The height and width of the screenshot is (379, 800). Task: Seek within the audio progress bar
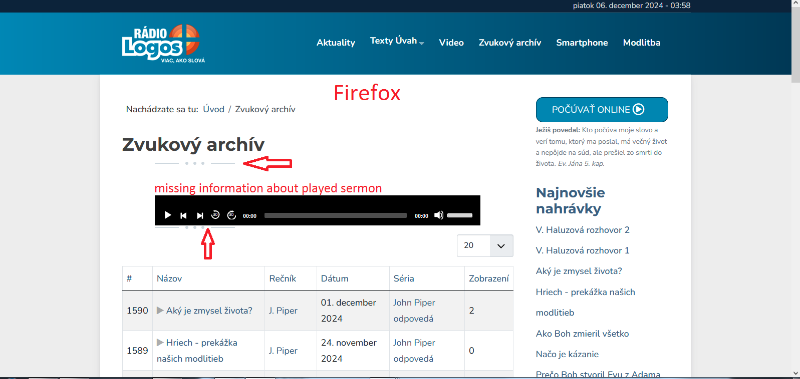coord(336,216)
